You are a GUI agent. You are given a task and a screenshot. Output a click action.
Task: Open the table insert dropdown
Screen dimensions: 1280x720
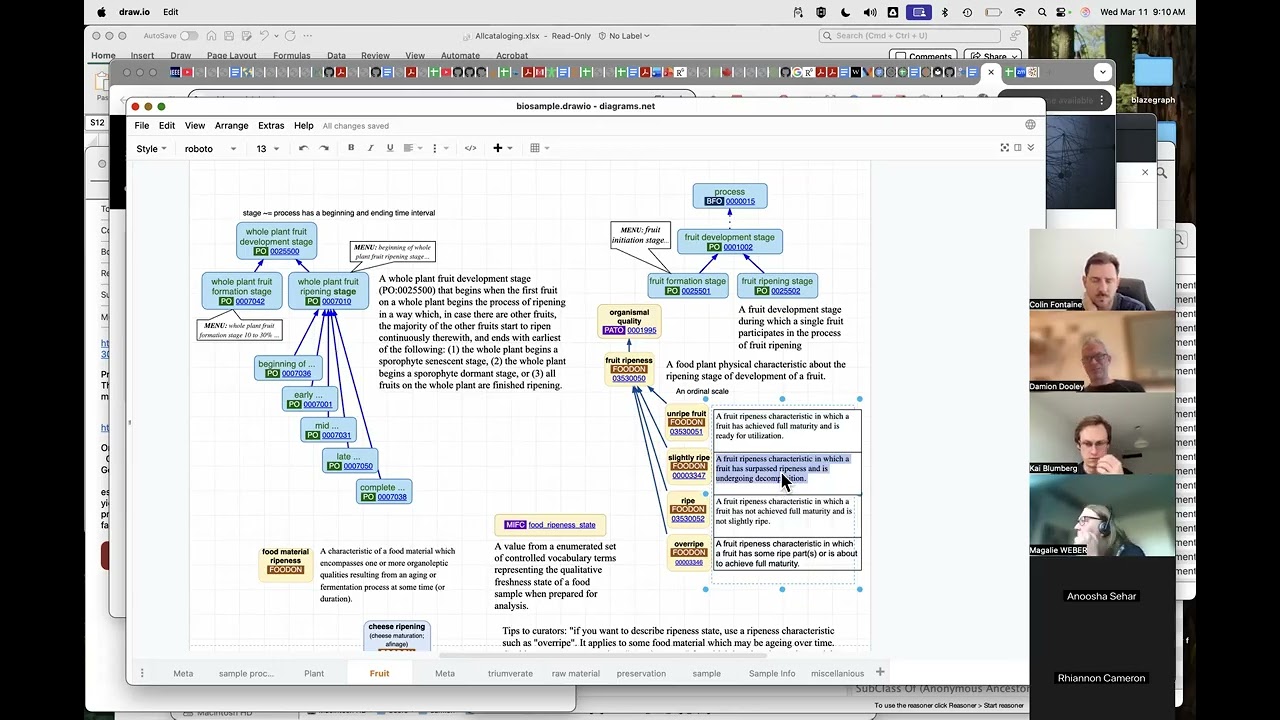[x=539, y=148]
